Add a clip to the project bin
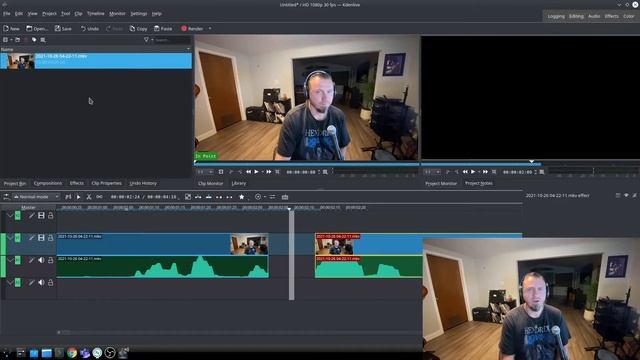Viewport: 640px width, 360px height. (x=5, y=40)
